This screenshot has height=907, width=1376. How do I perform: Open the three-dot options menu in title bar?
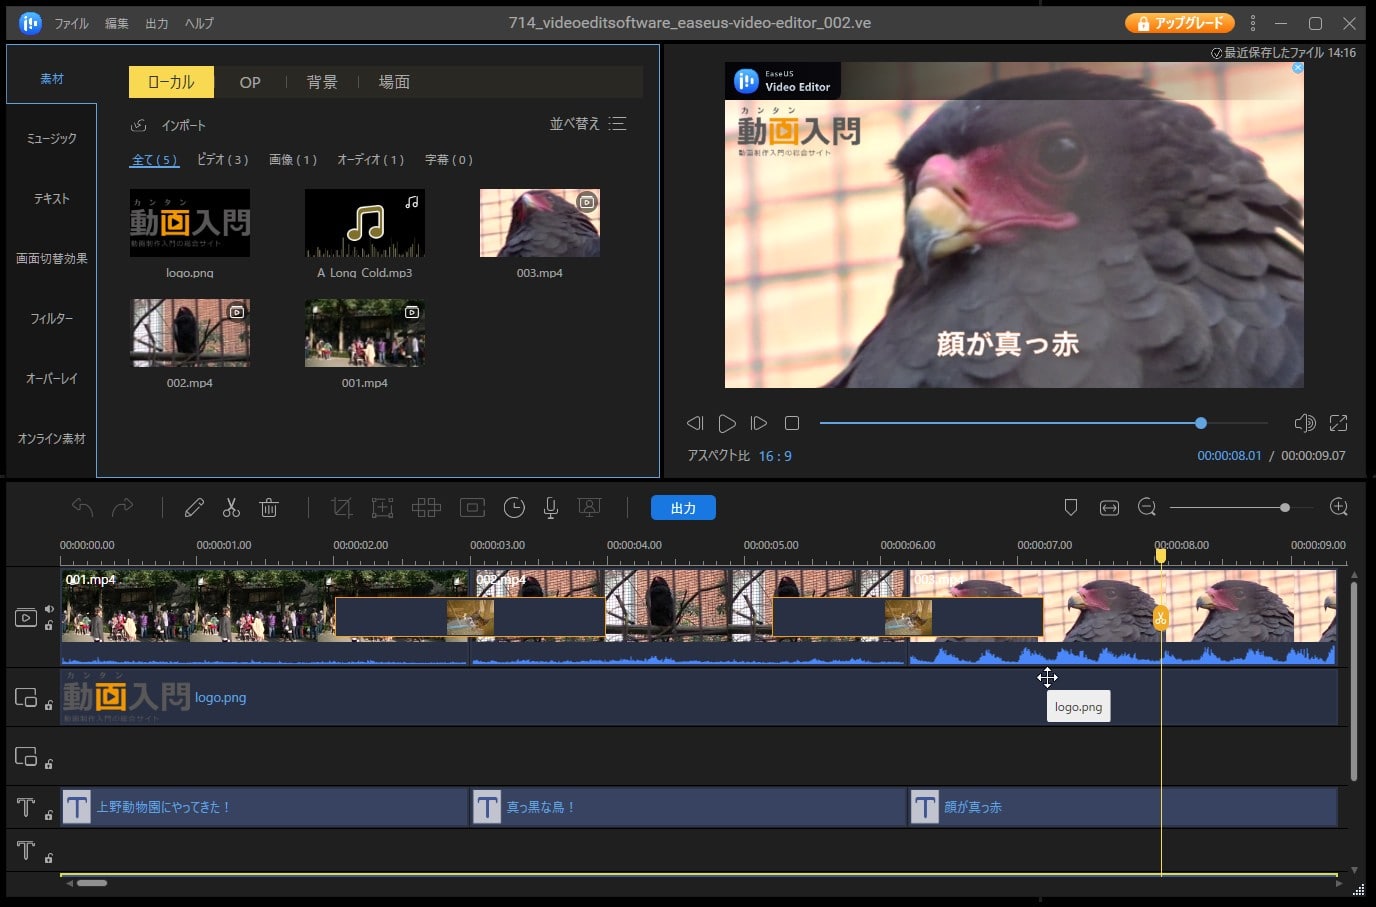(1252, 23)
